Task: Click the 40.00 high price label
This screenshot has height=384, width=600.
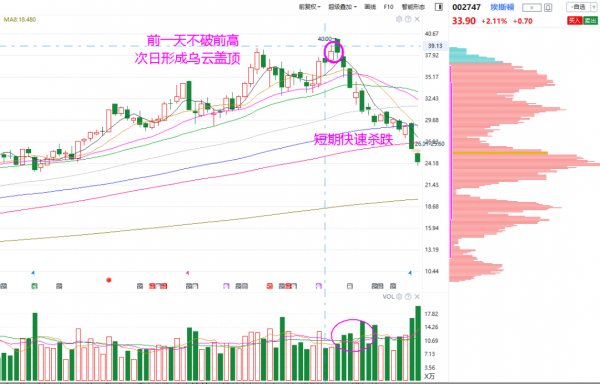Action: click(324, 39)
